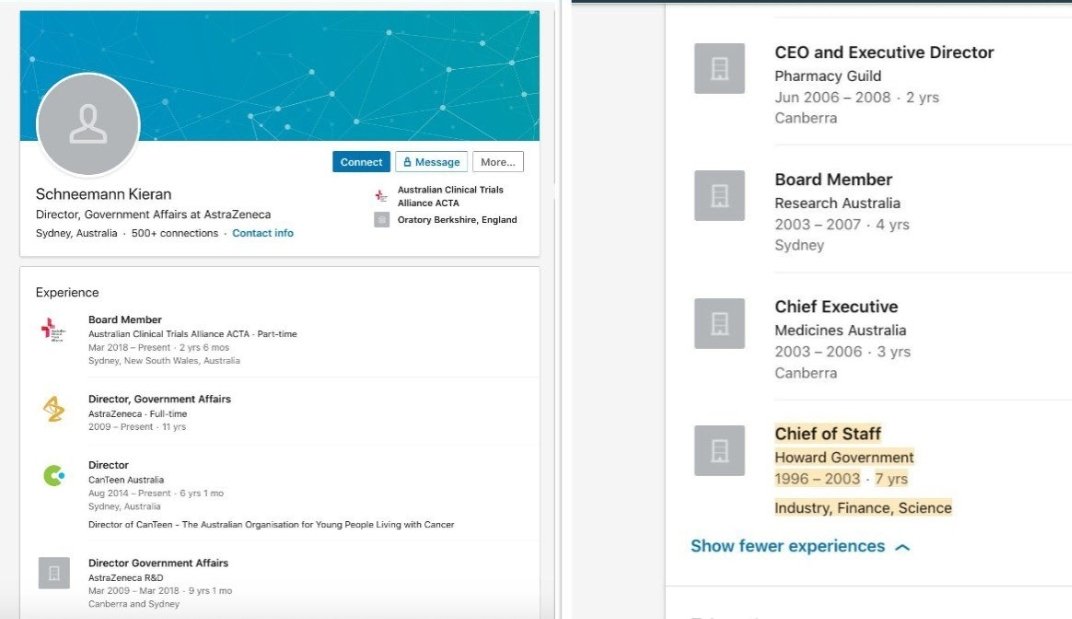The height and width of the screenshot is (619, 1072).
Task: Open Director Government Affairs AstraZeneca R&D title
Action: [x=158, y=563]
